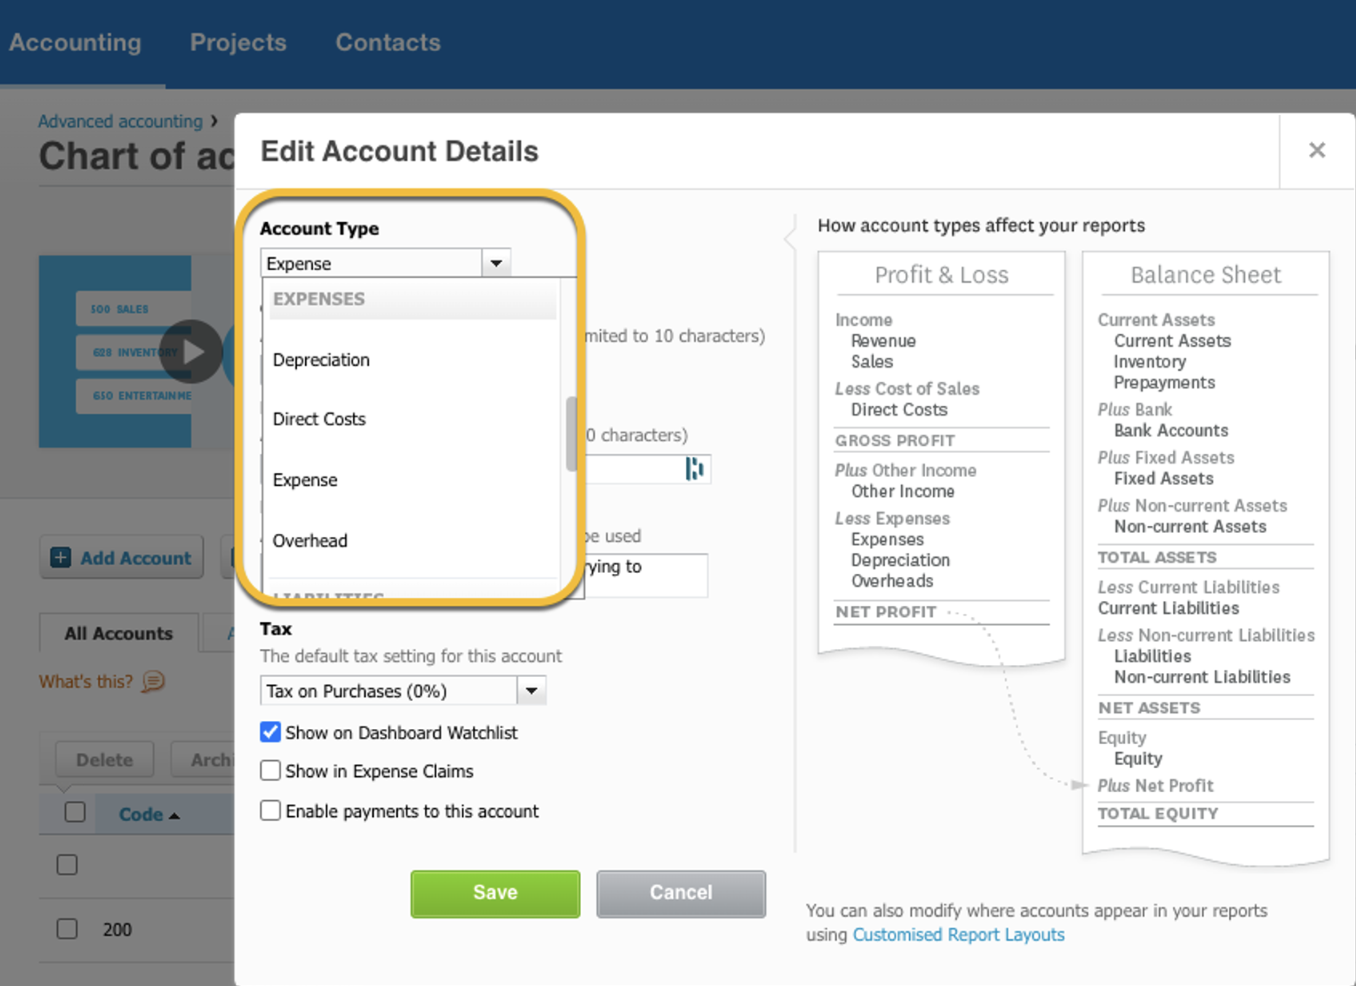Uncheck Show on Dashboard Watchlist
The image size is (1356, 986).
270,732
